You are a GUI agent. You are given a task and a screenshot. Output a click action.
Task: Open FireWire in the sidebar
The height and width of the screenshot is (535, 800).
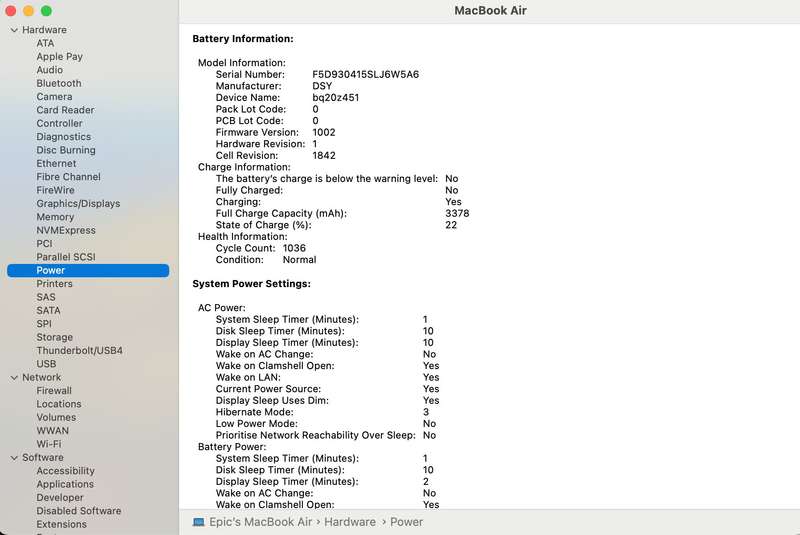click(x=55, y=190)
